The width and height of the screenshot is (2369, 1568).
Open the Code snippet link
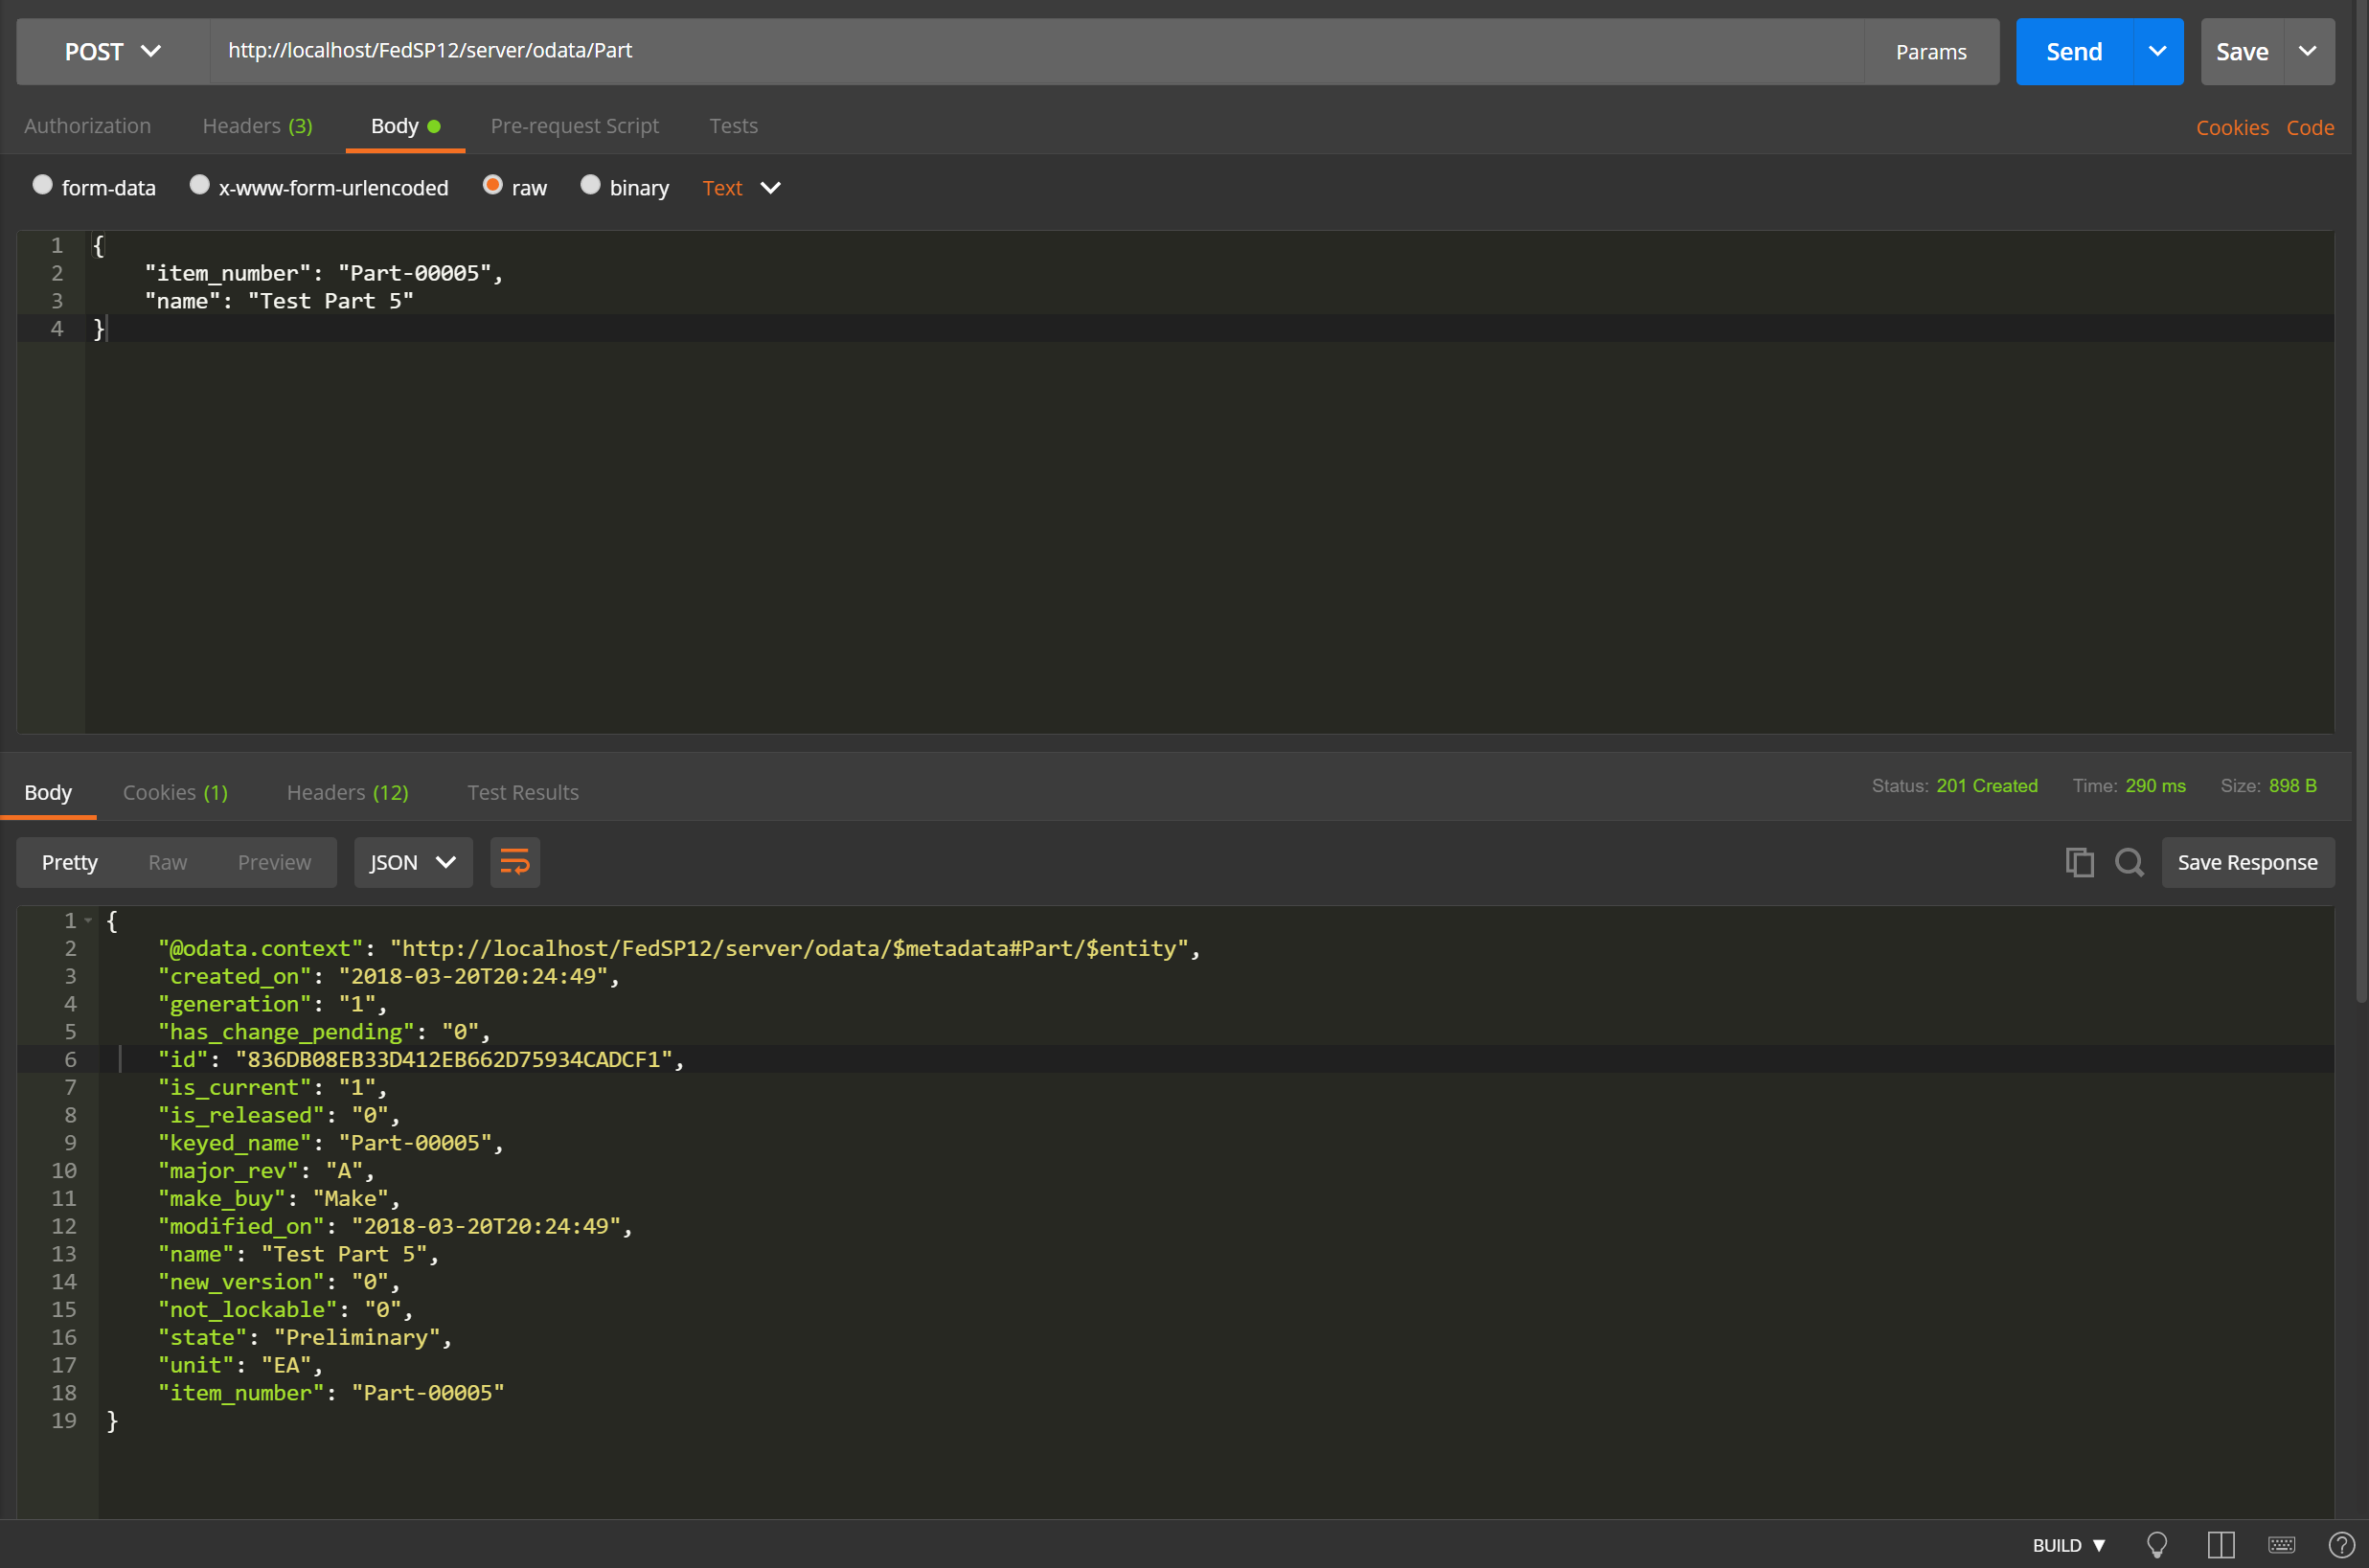(x=2309, y=128)
